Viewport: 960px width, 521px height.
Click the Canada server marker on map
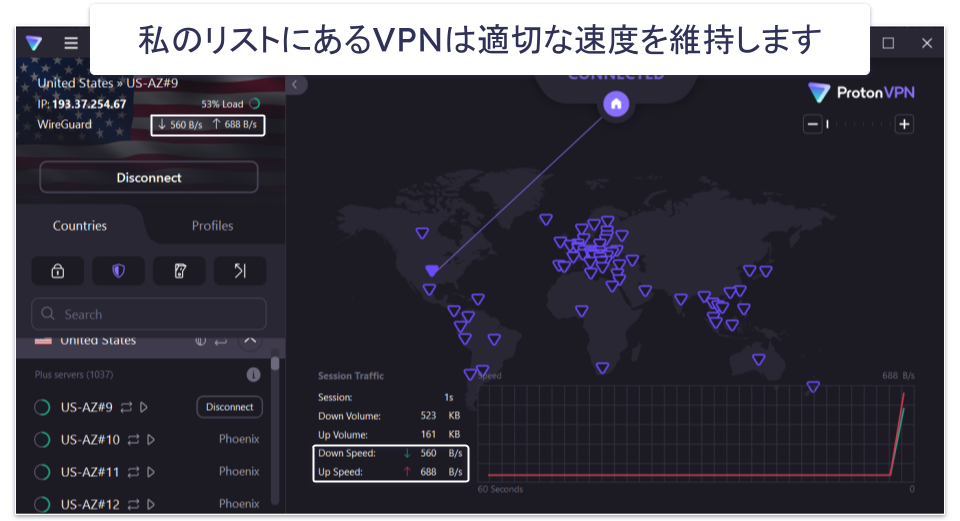click(422, 233)
